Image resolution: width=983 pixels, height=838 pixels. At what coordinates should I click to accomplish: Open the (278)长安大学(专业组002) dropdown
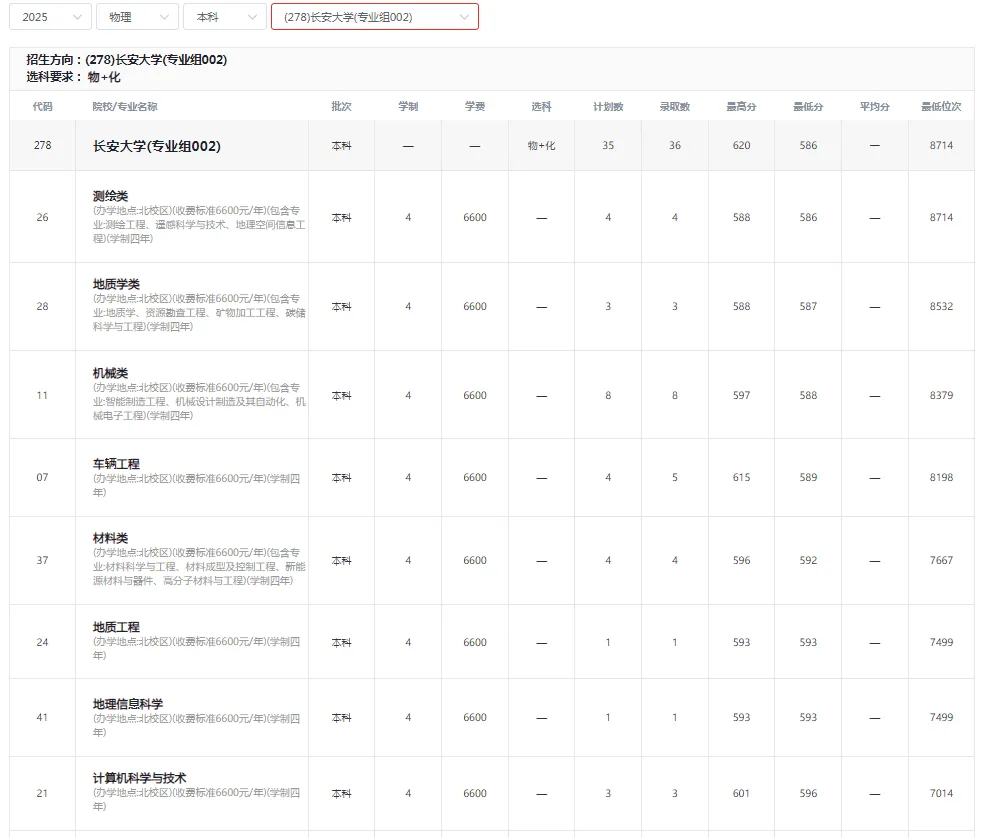375,17
